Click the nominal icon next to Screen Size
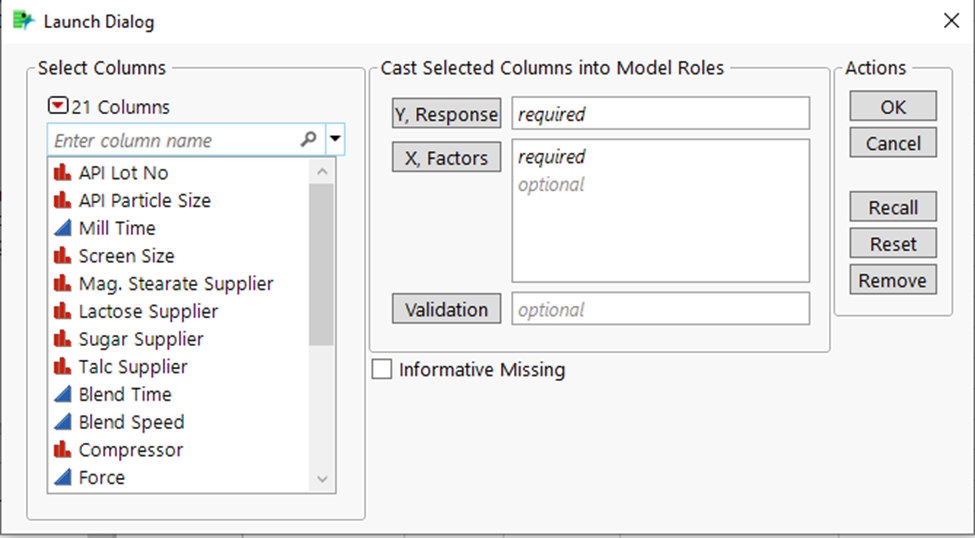The image size is (975, 538). [x=62, y=256]
